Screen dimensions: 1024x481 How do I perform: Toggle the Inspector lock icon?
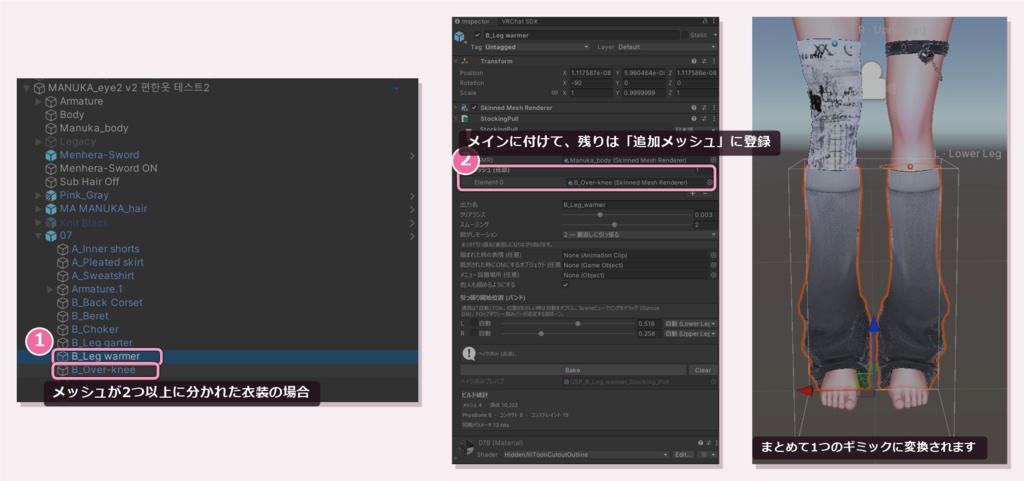coord(705,21)
